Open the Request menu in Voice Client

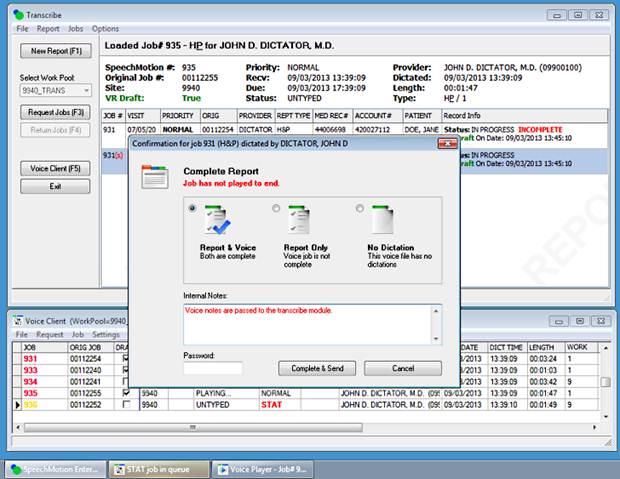click(50, 334)
